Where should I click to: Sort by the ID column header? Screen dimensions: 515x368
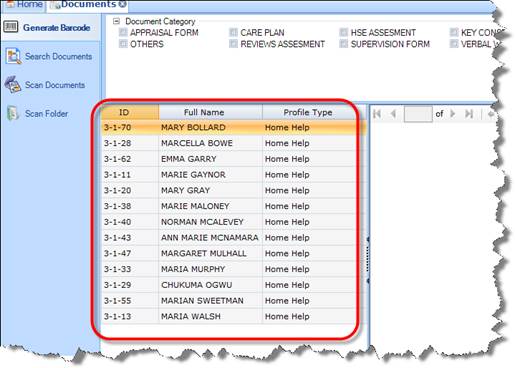pos(130,112)
